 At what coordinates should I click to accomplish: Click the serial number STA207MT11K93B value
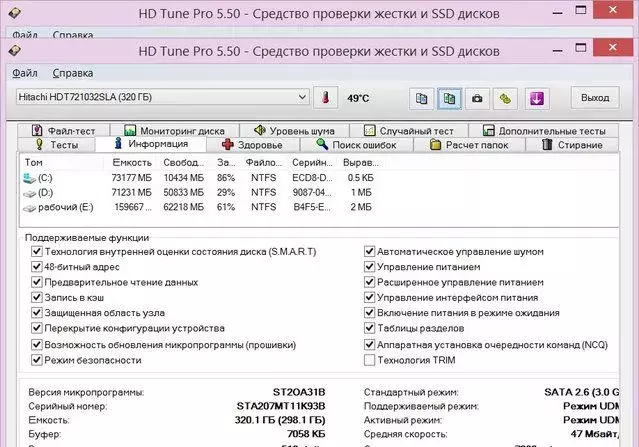click(x=281, y=406)
